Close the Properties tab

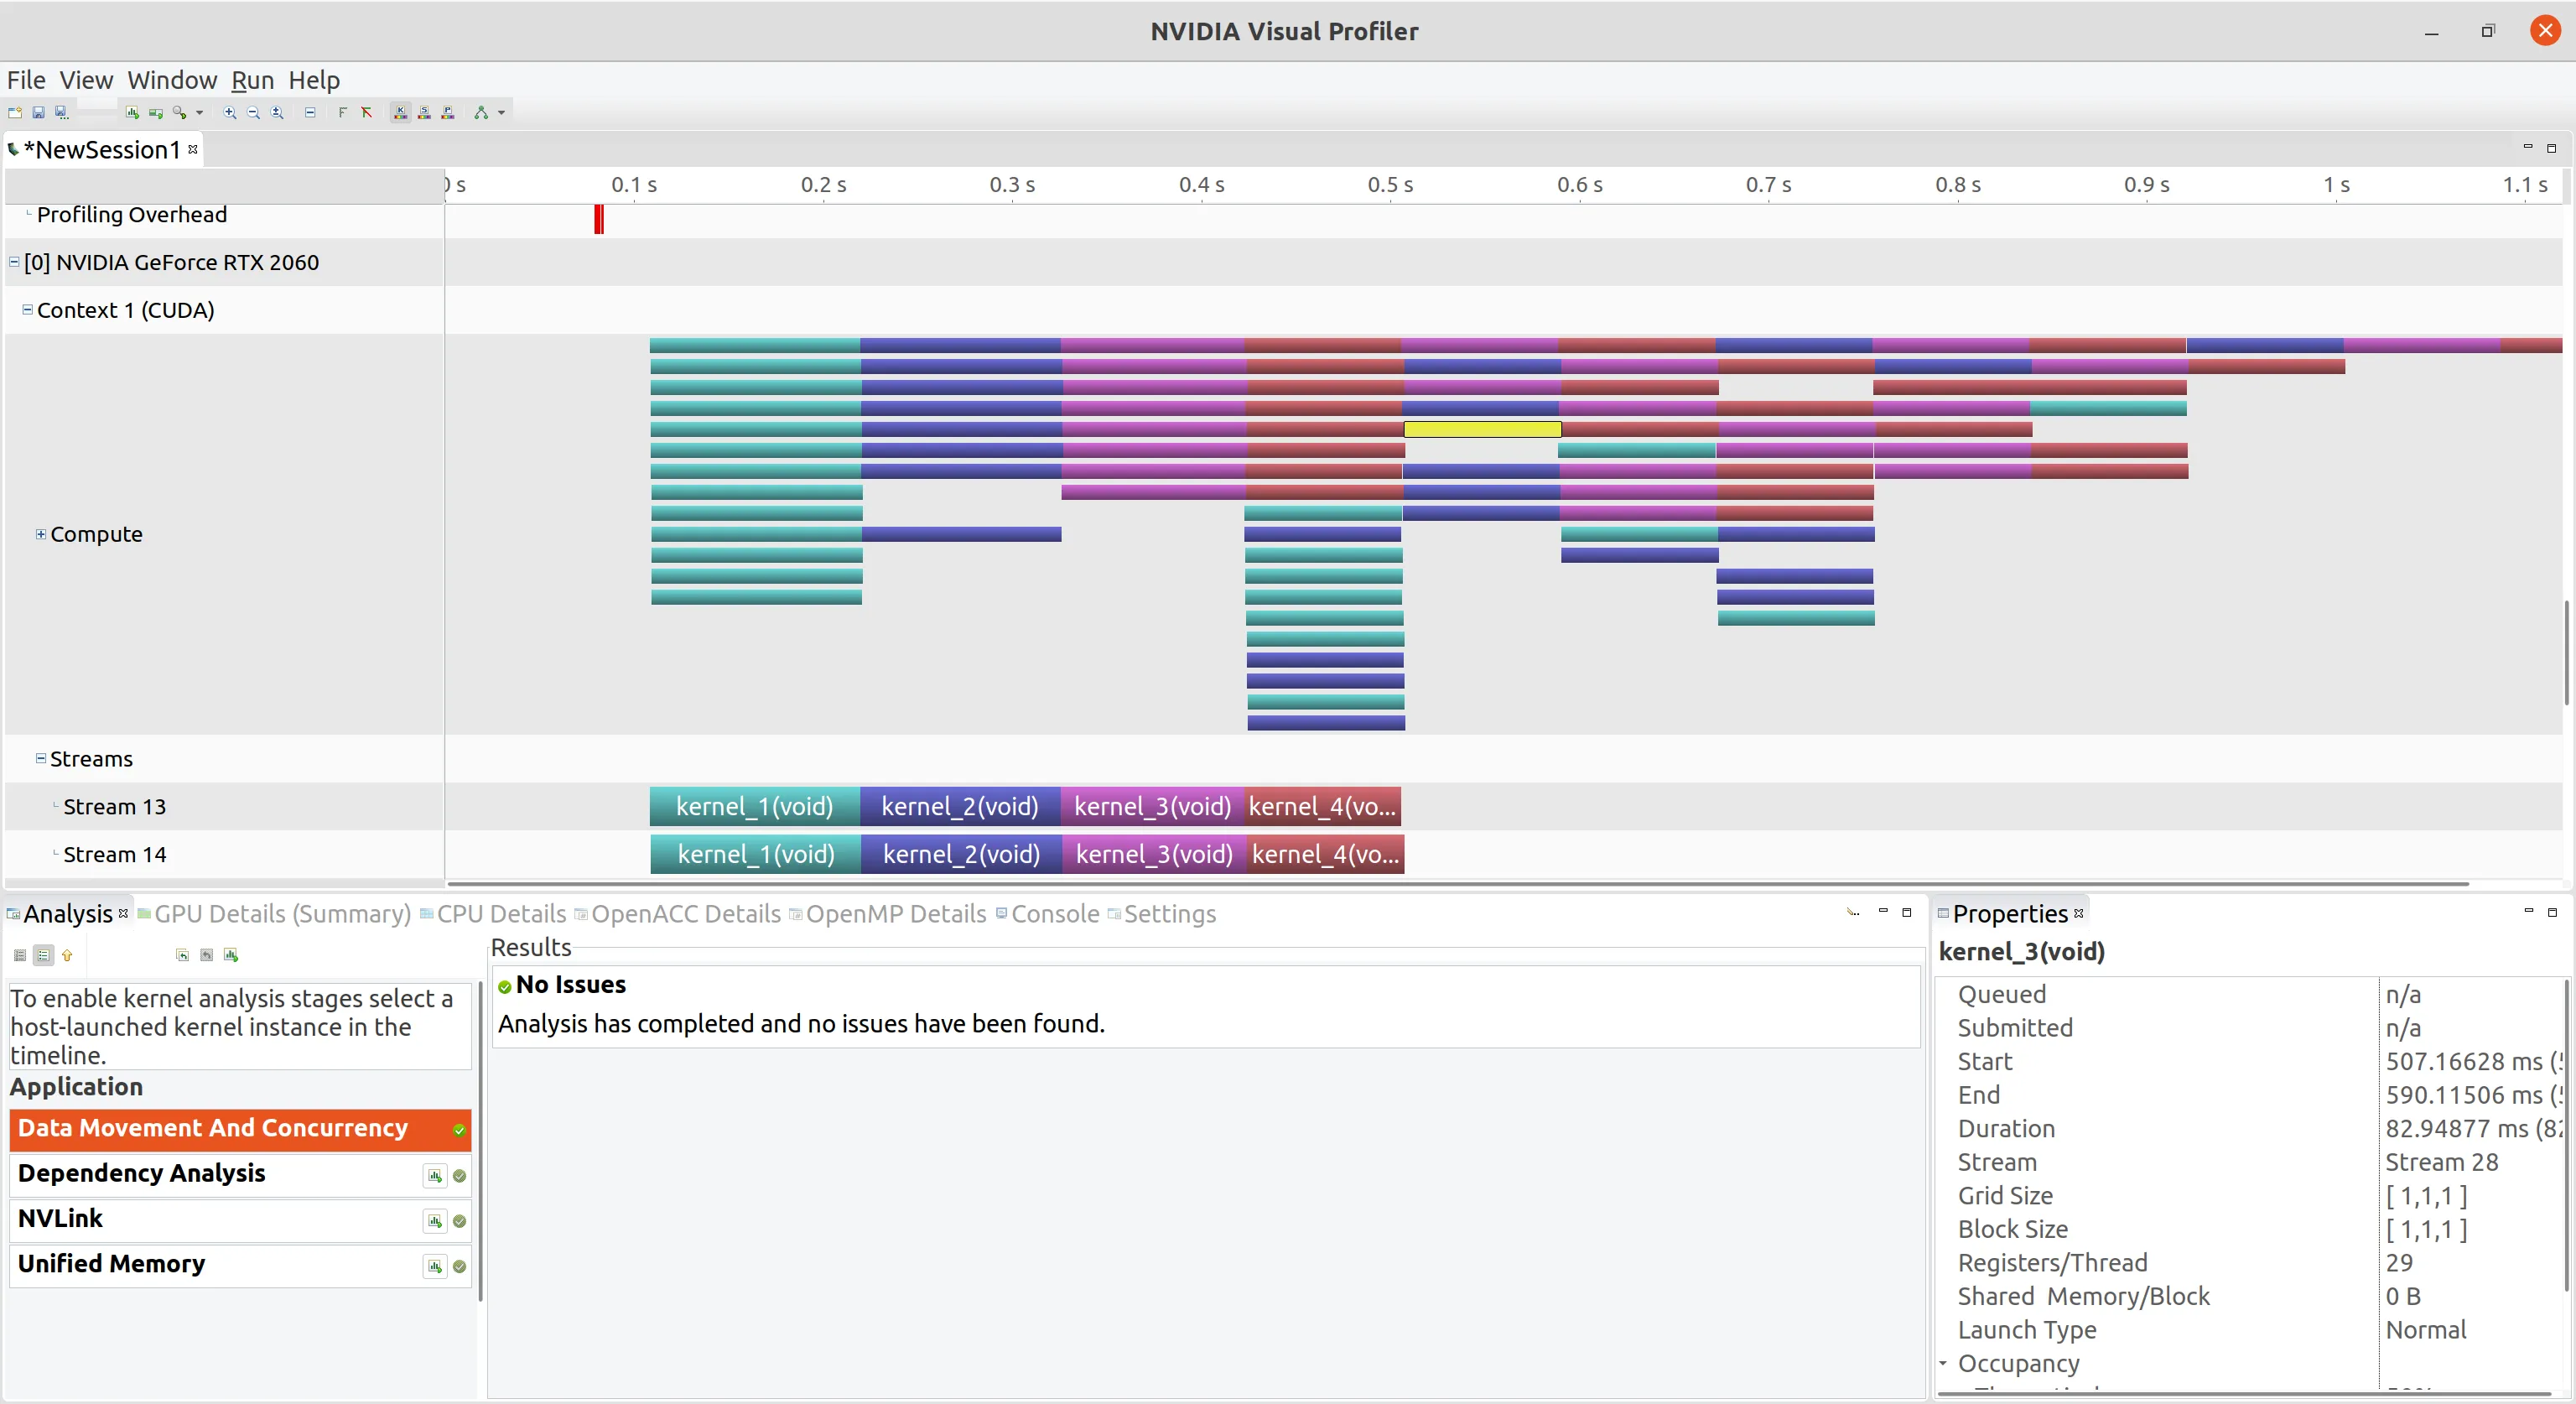2079,913
